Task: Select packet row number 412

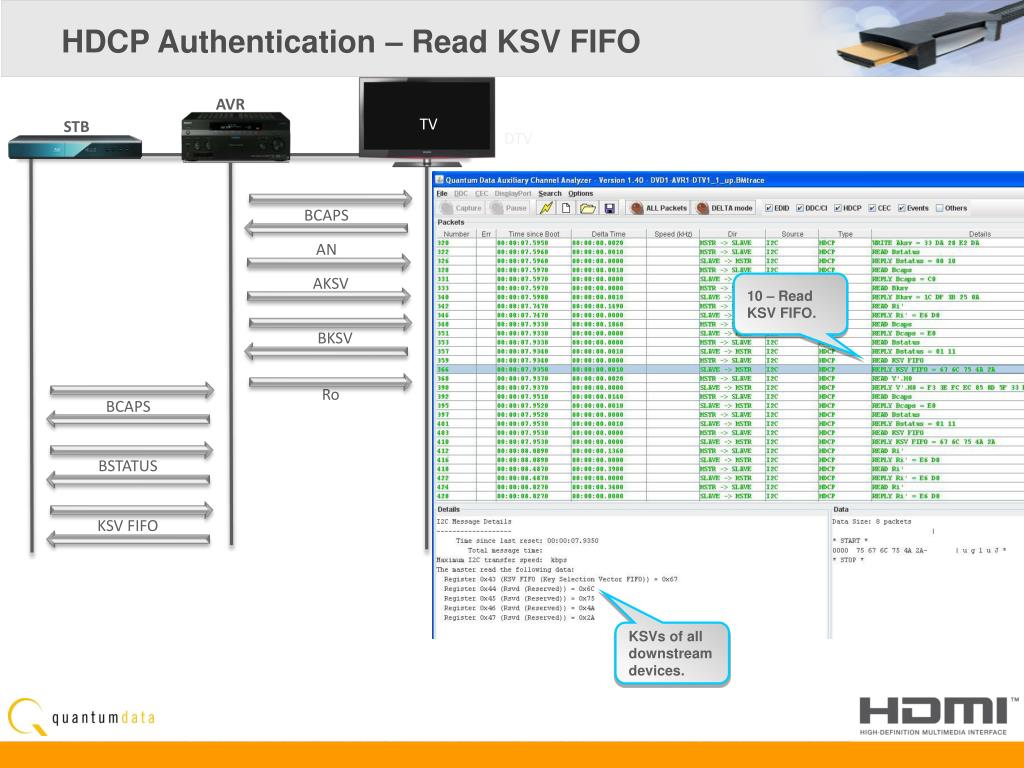Action: 729,451
